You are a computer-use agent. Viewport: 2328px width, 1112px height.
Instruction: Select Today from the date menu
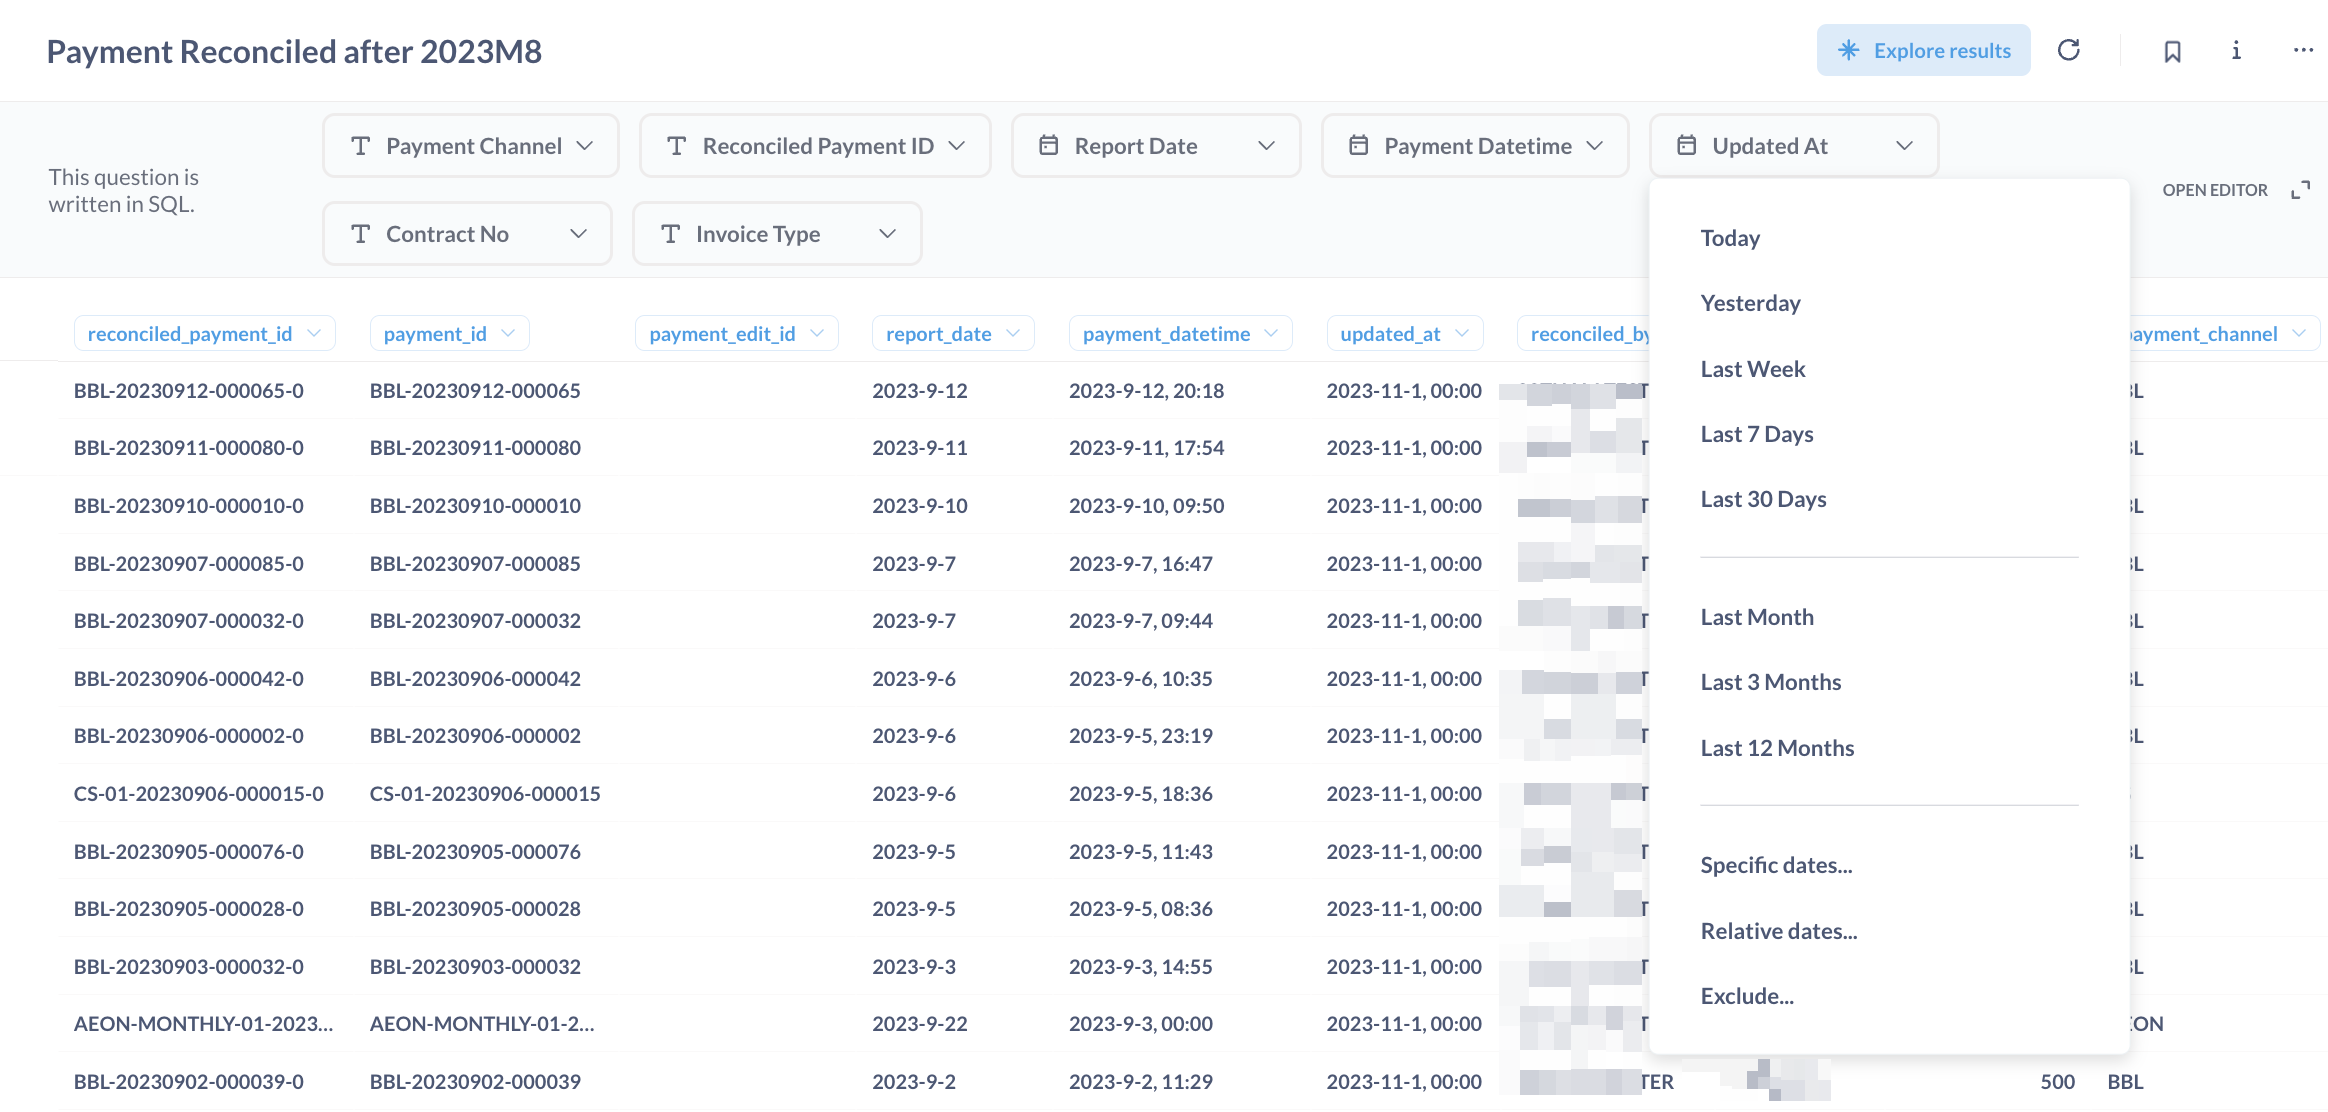[x=1730, y=238]
